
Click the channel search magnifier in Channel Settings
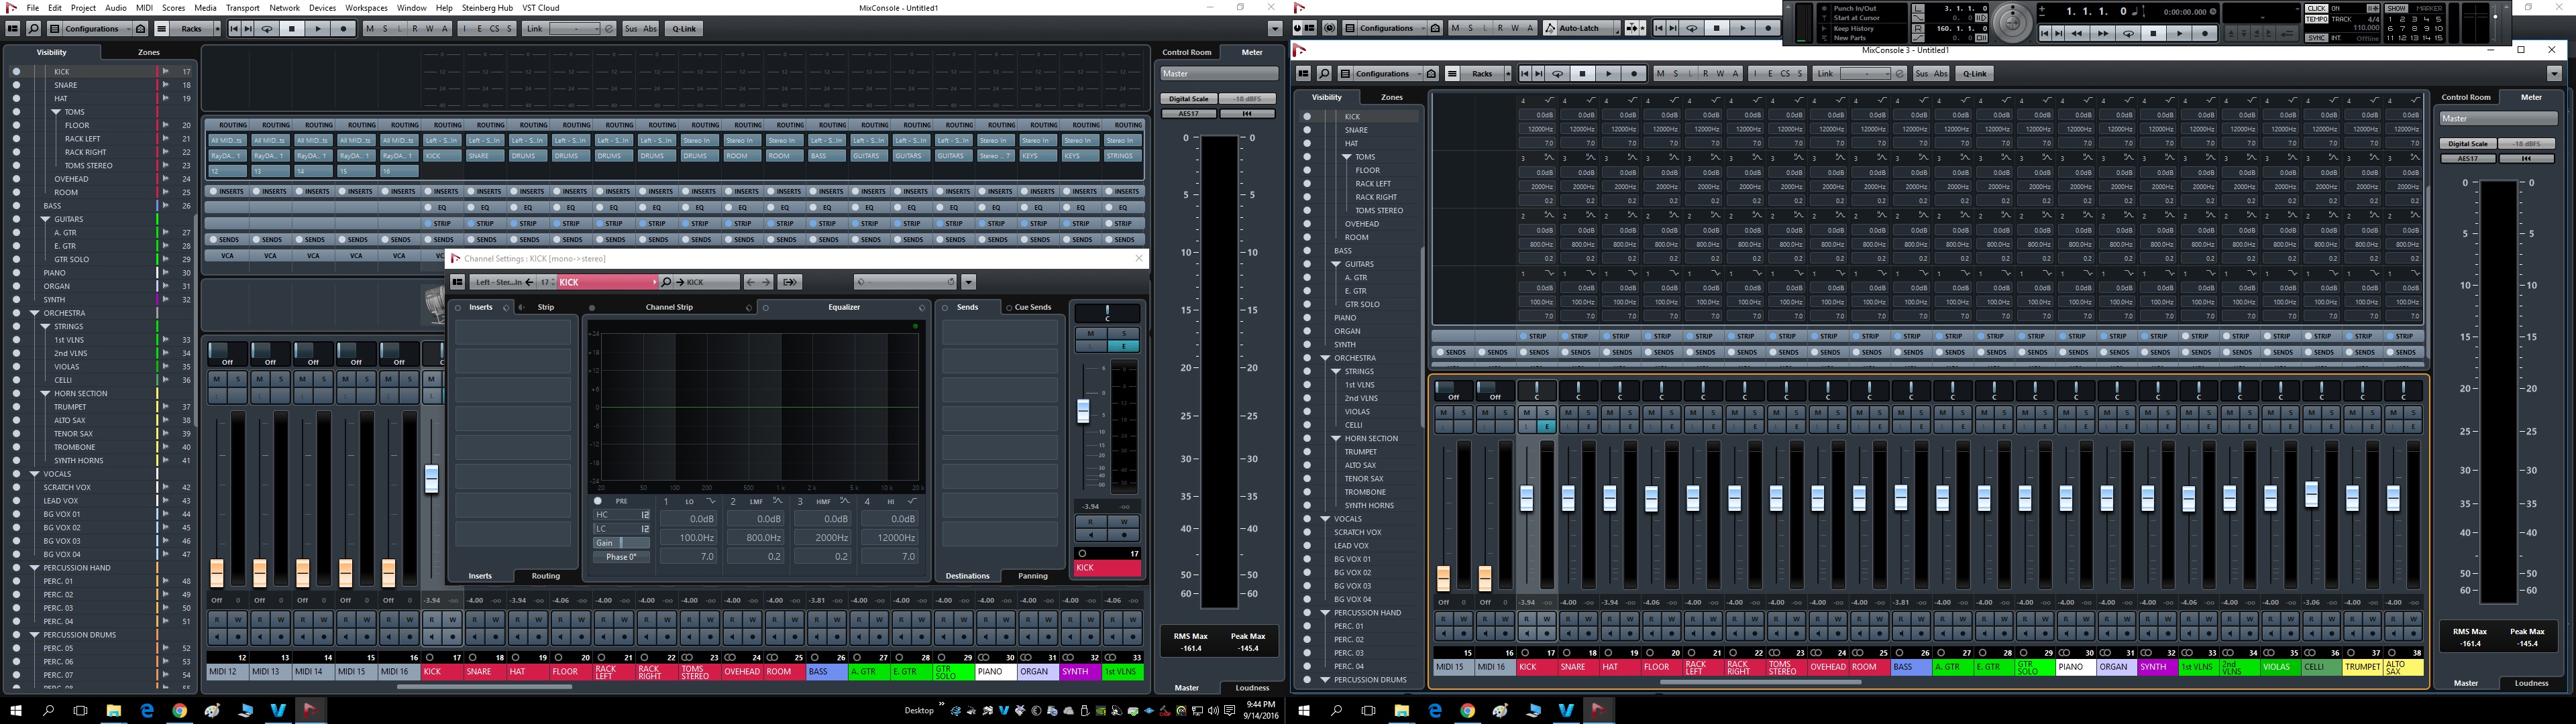(x=667, y=282)
